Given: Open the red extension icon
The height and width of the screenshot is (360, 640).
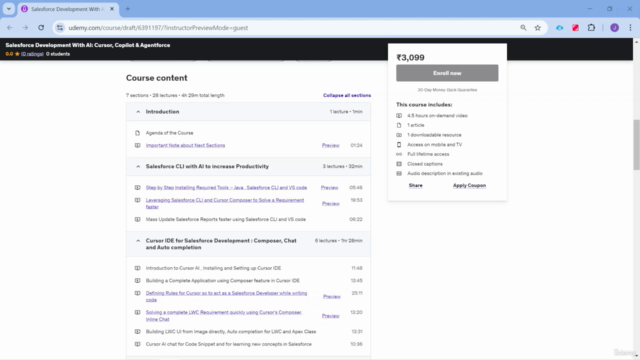Looking at the screenshot, I should (x=576, y=28).
